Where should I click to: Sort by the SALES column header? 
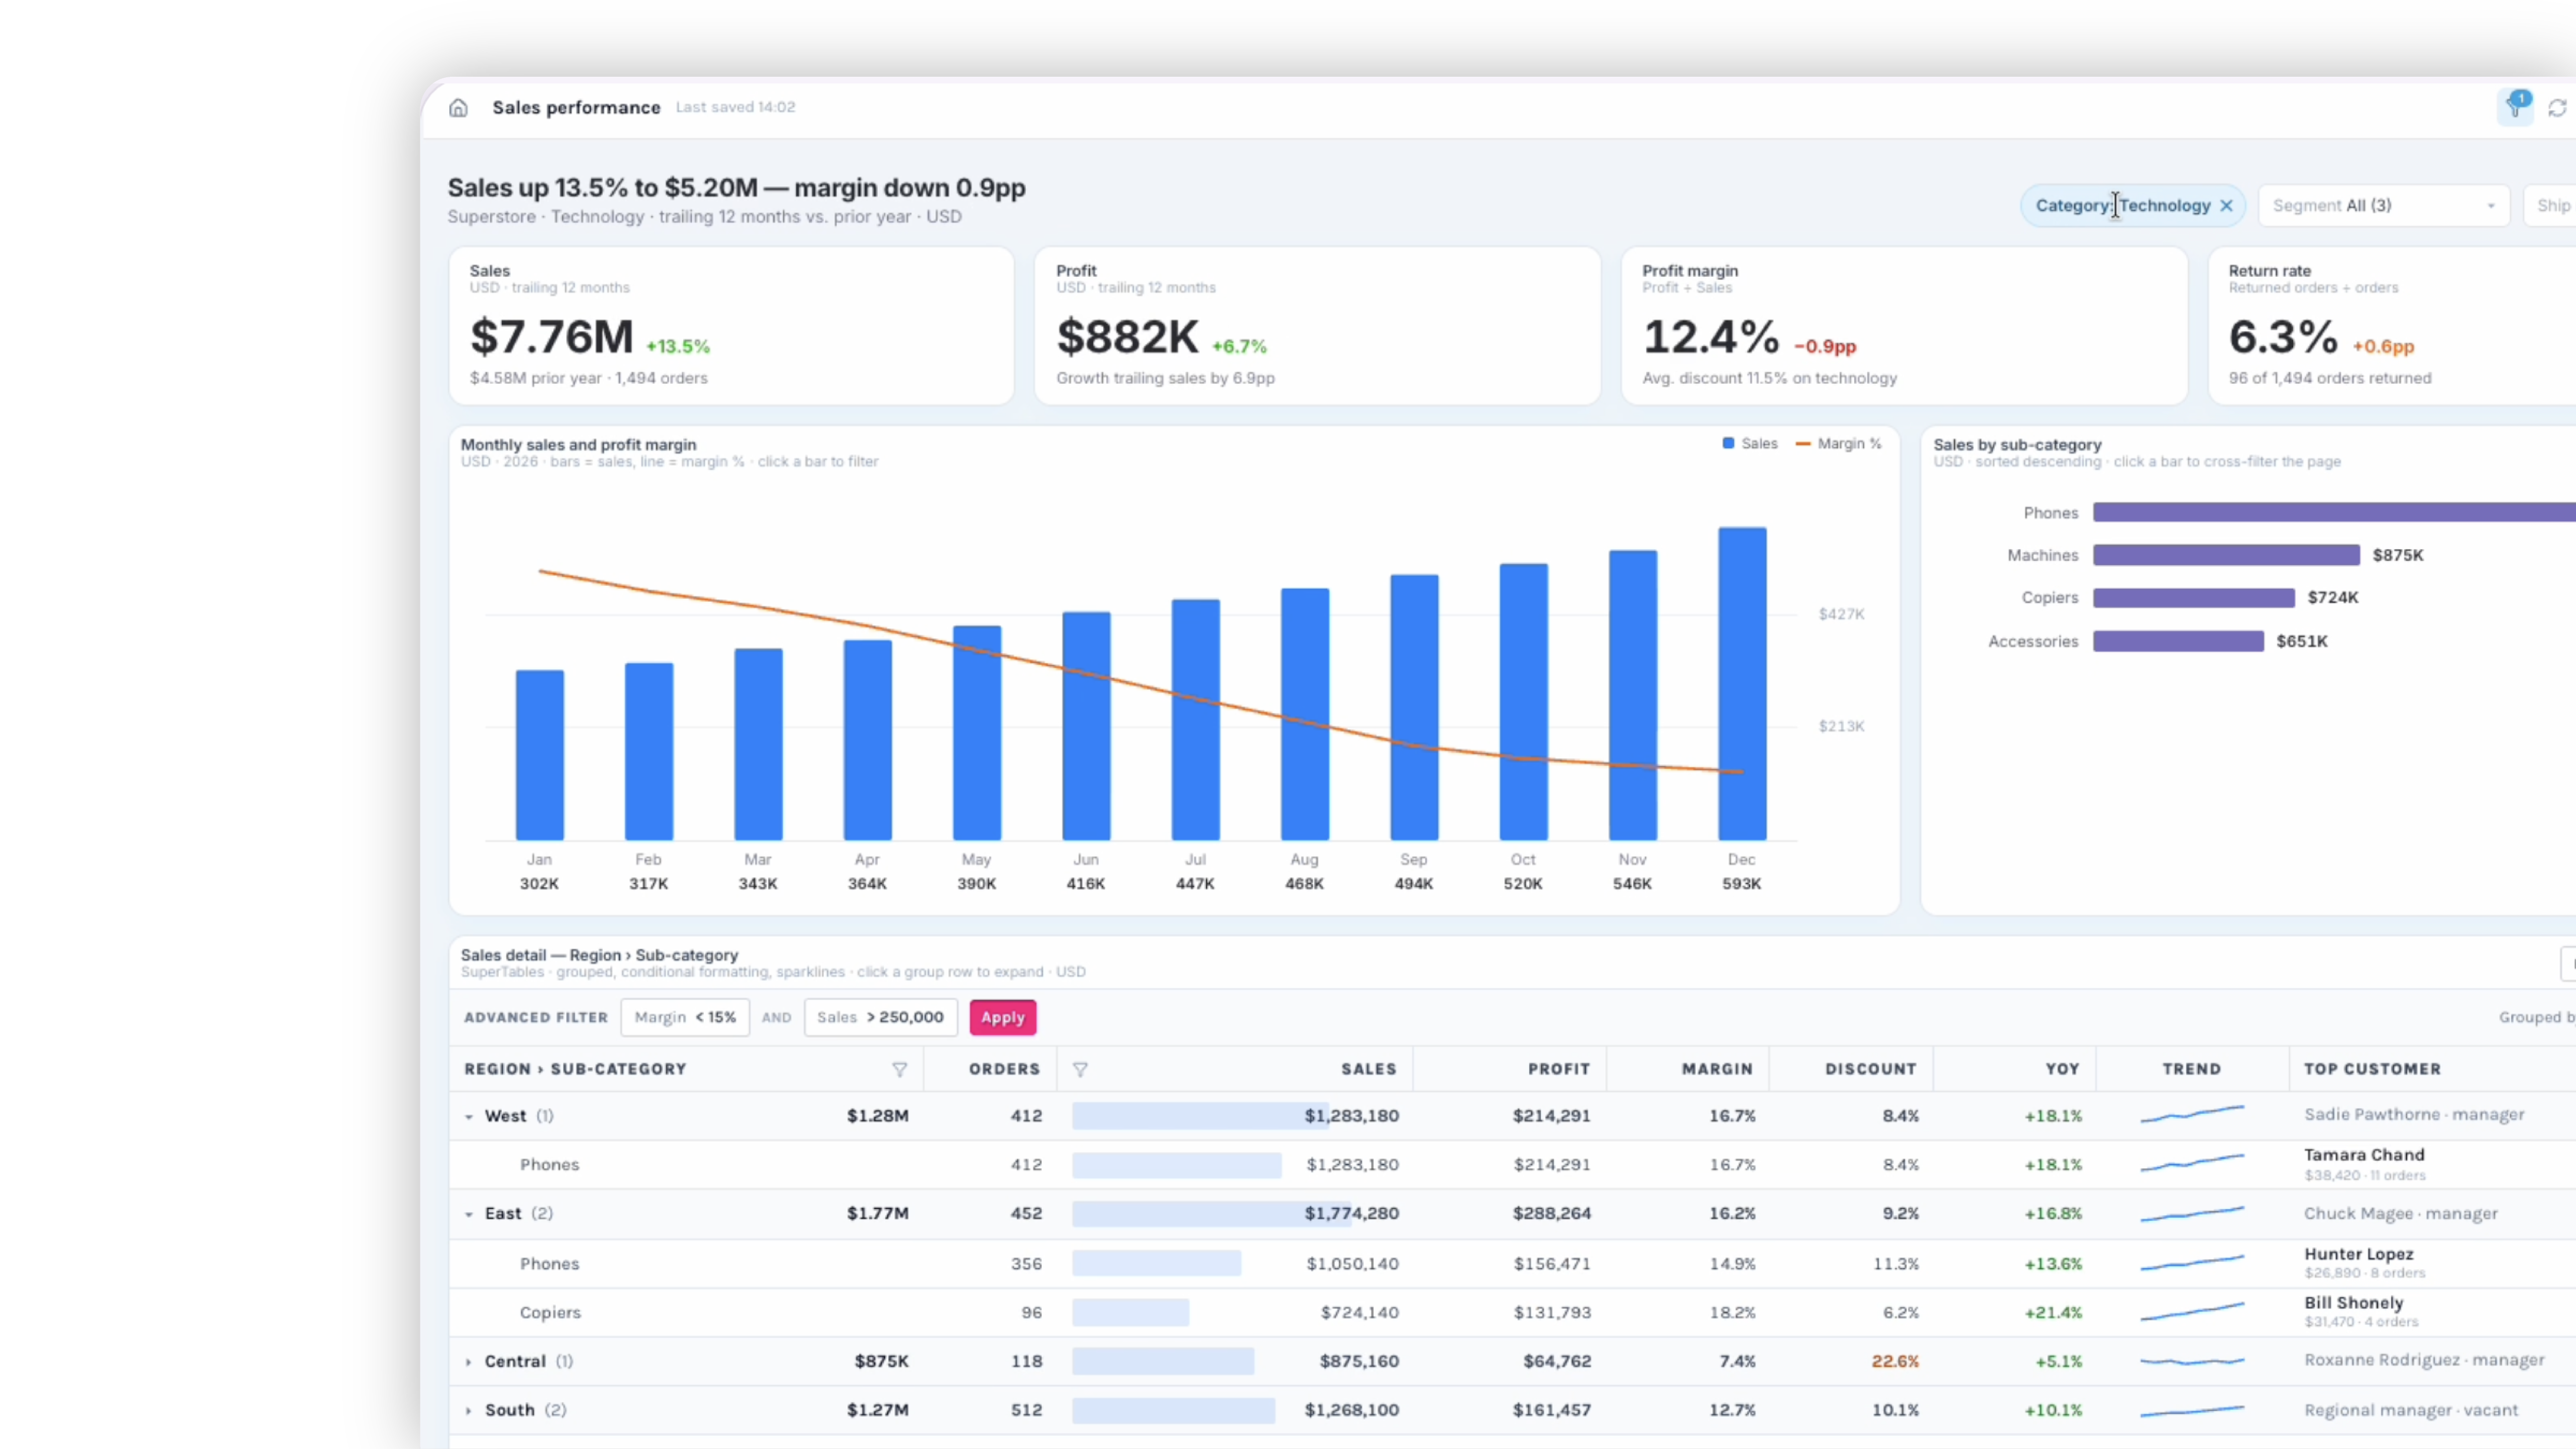pos(1368,1070)
